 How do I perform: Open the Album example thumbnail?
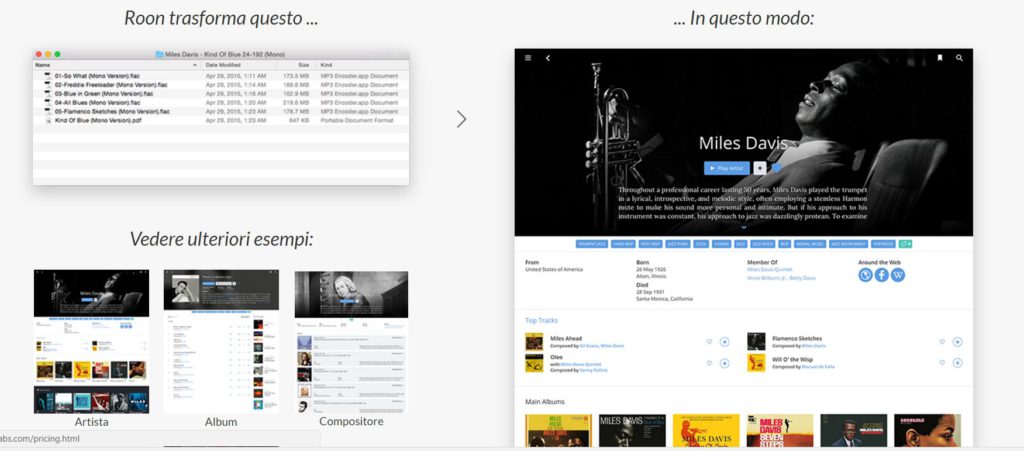[x=221, y=341]
